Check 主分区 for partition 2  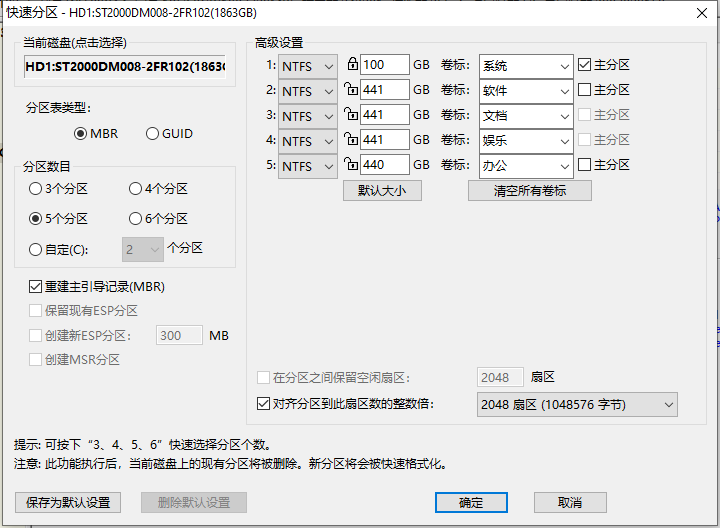point(603,90)
